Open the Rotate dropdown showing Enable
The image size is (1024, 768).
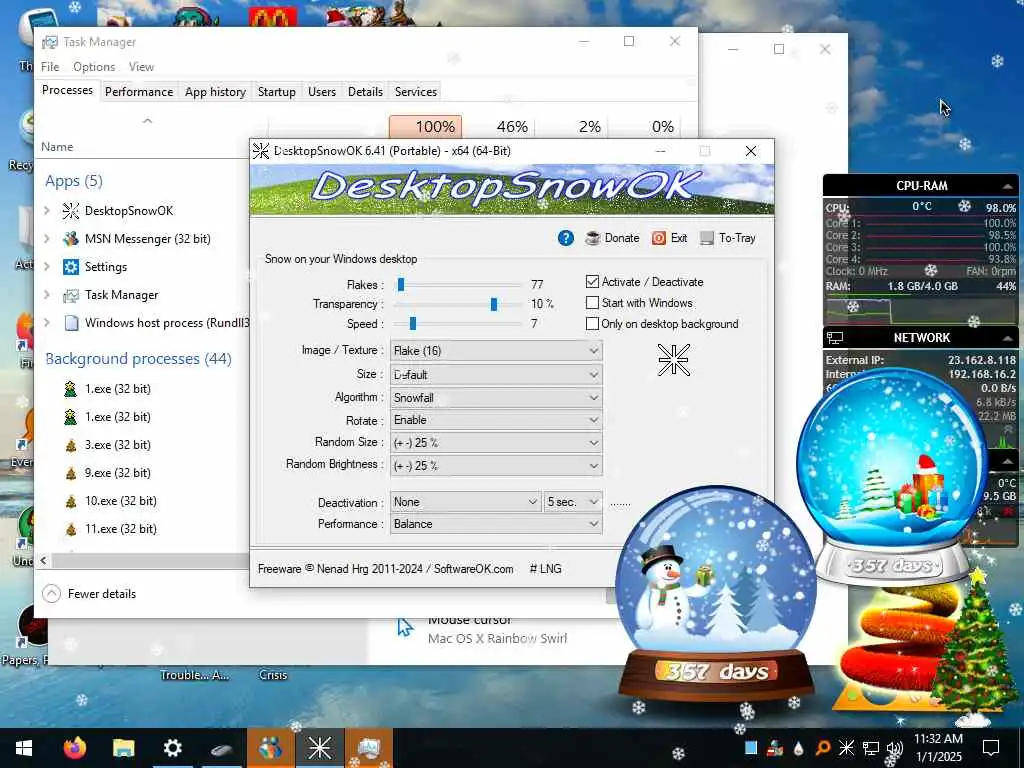point(496,420)
